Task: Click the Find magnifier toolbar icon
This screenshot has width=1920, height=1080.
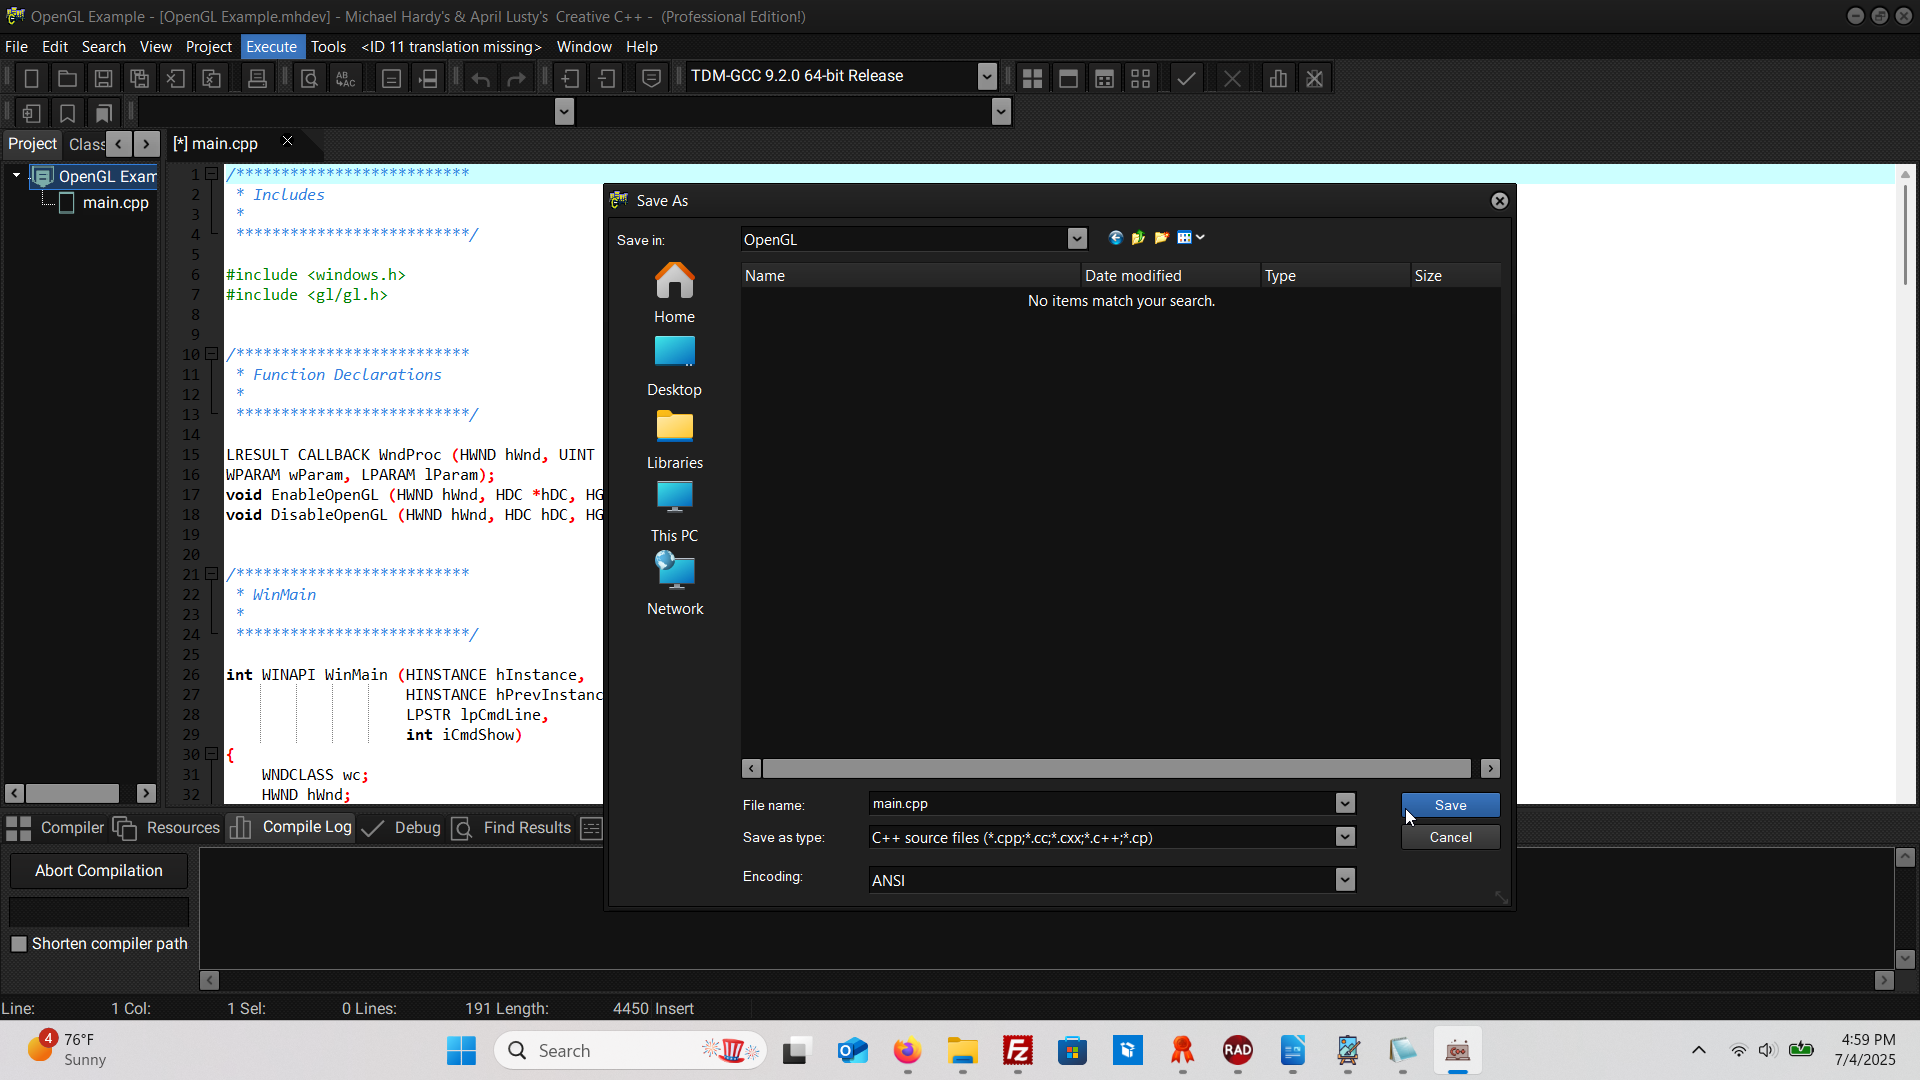Action: click(x=309, y=78)
